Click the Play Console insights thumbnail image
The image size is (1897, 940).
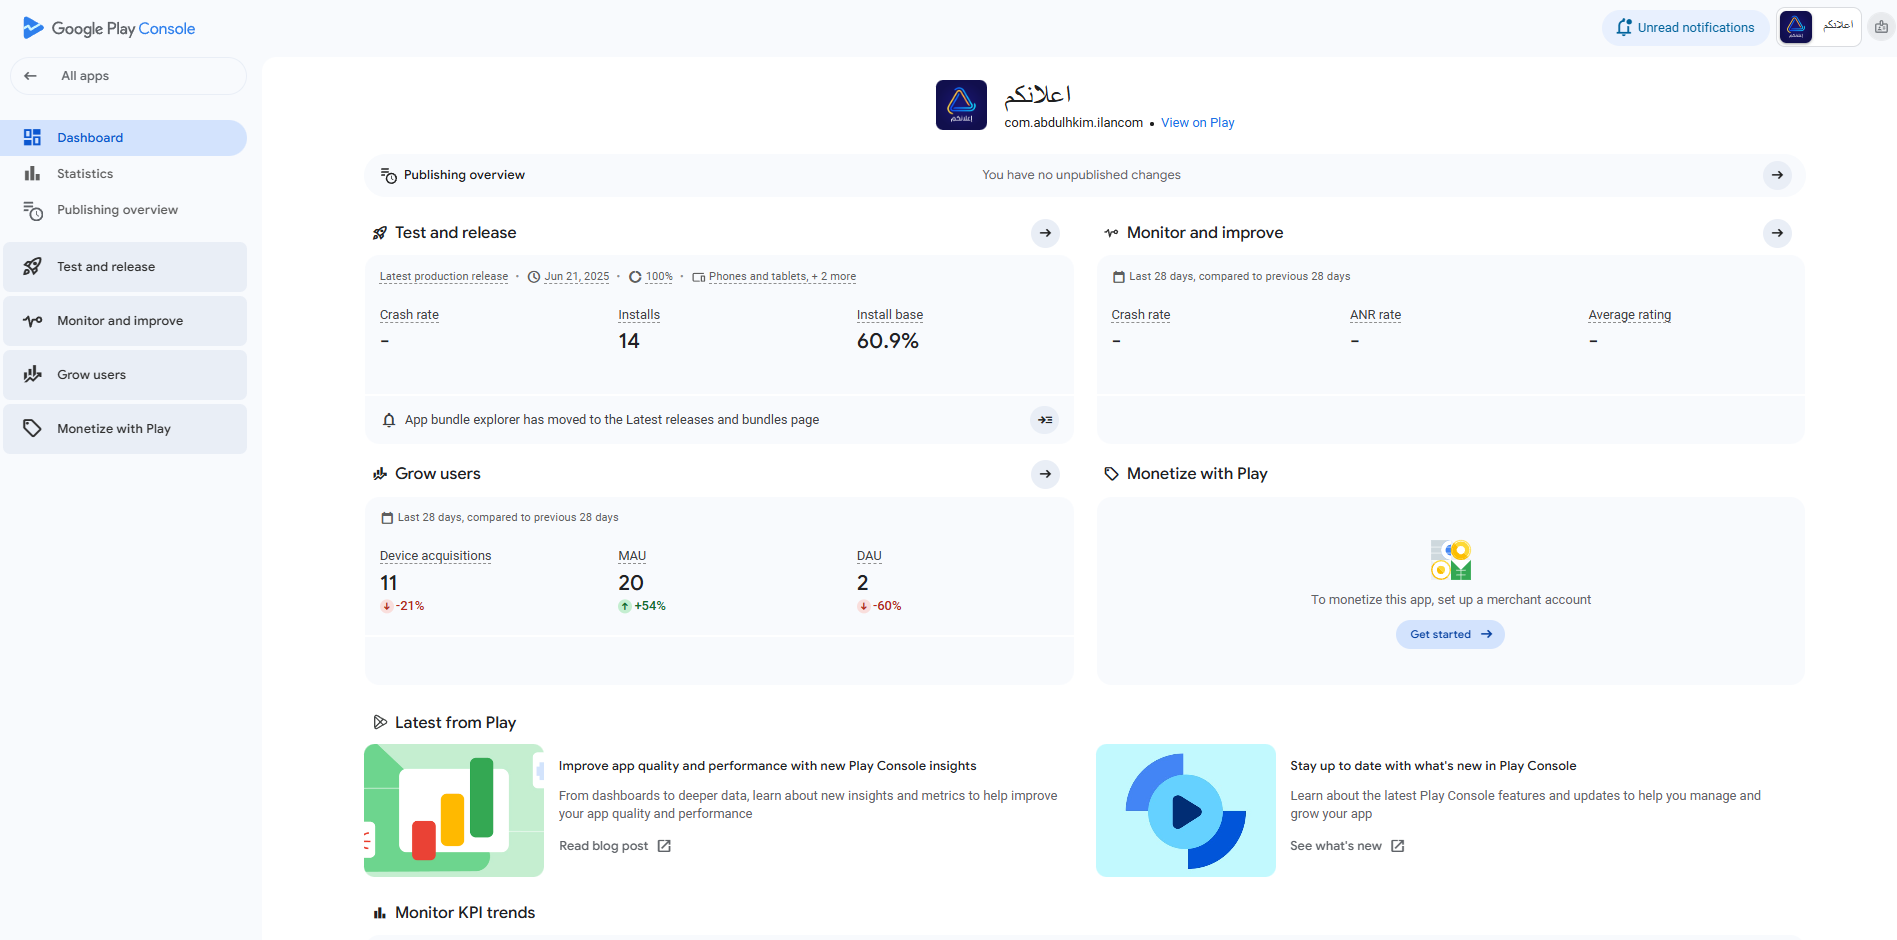(454, 810)
